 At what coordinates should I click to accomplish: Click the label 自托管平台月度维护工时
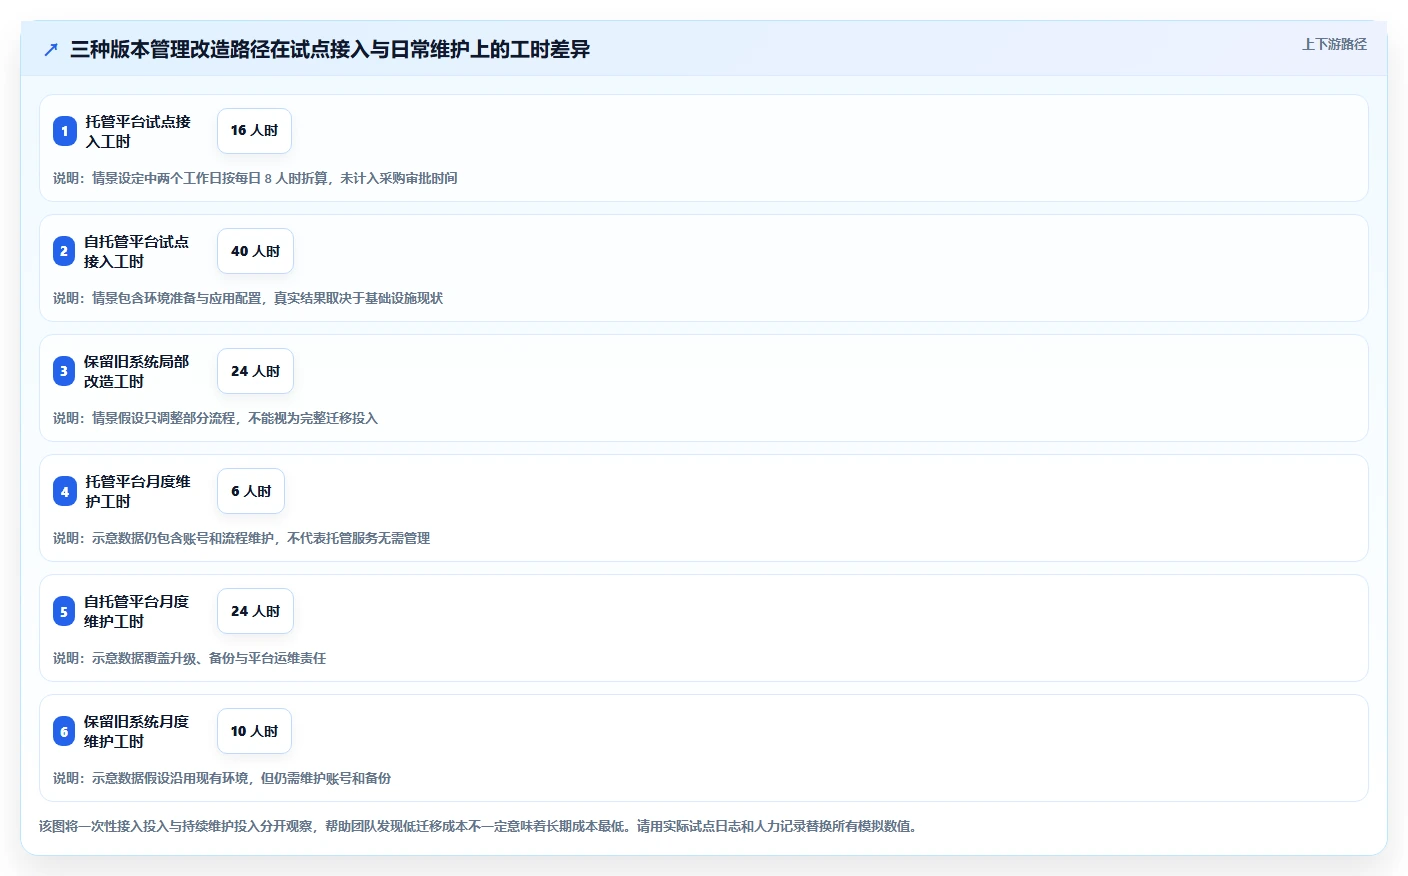137,611
